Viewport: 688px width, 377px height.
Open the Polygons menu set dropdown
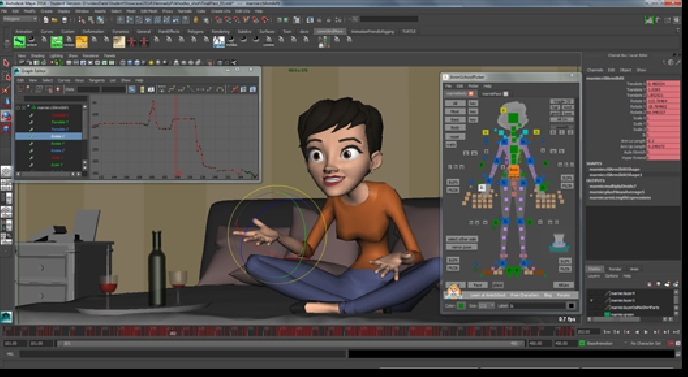pos(19,19)
